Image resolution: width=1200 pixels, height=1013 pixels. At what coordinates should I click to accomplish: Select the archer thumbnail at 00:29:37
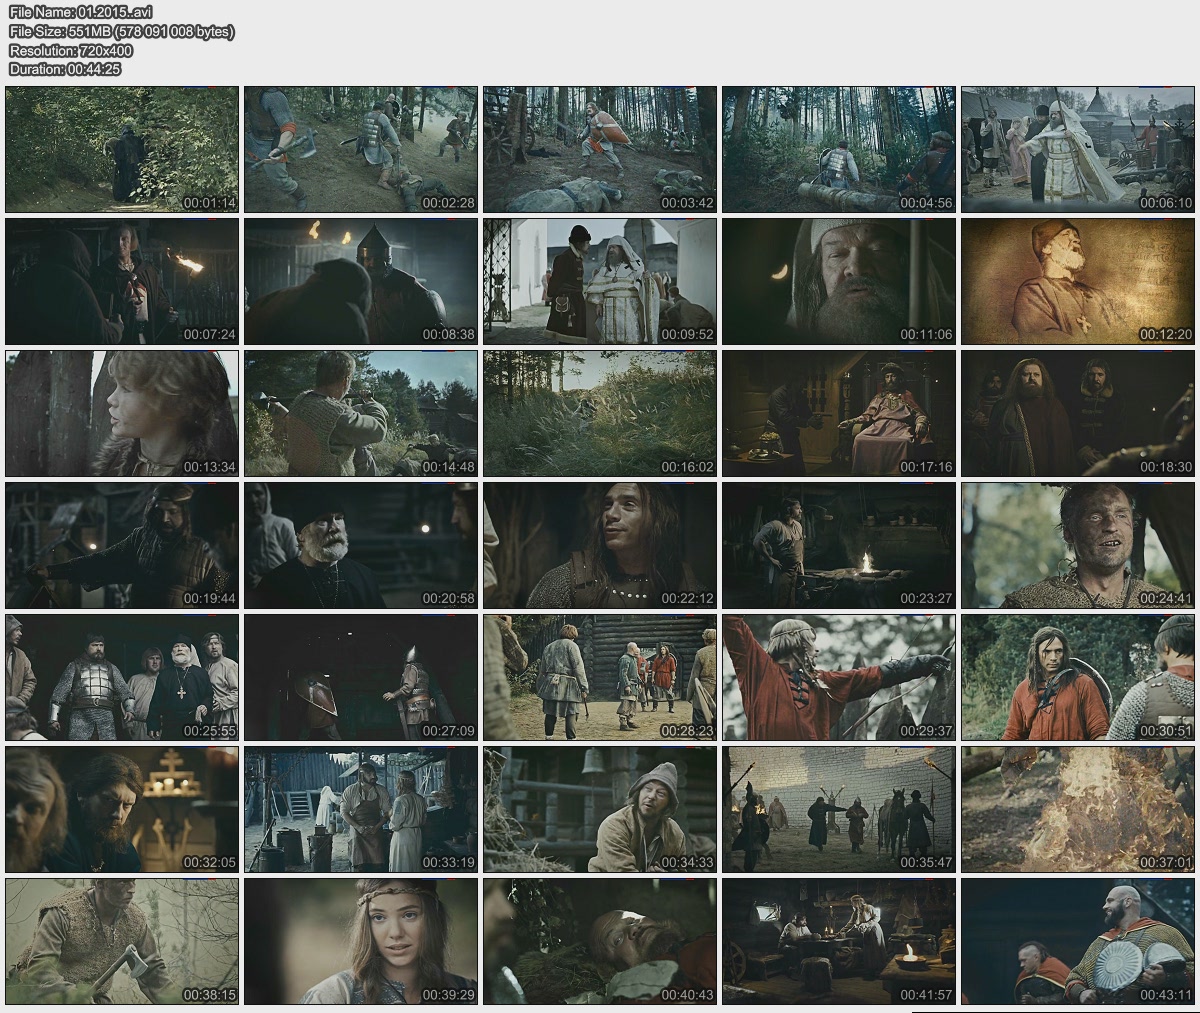pyautogui.click(x=839, y=677)
